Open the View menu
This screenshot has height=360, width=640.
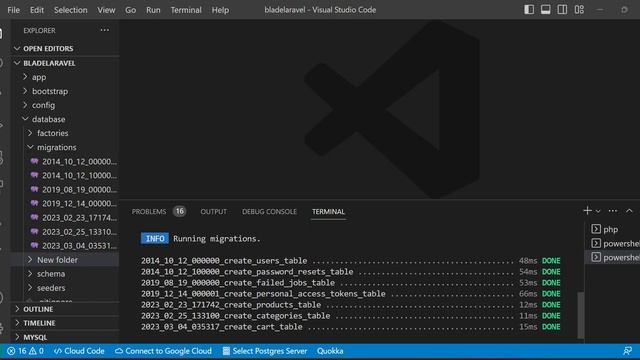click(x=106, y=10)
